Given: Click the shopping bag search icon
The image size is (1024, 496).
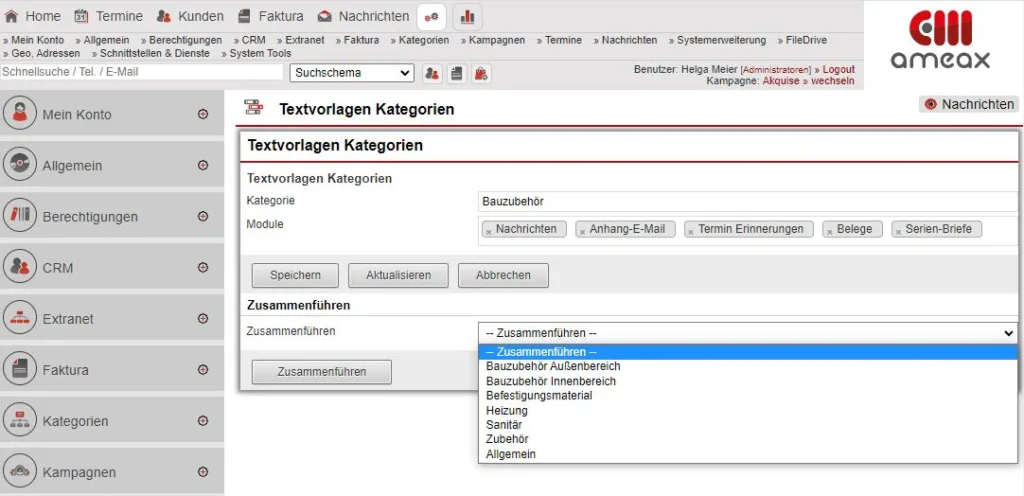Looking at the screenshot, I should (481, 73).
